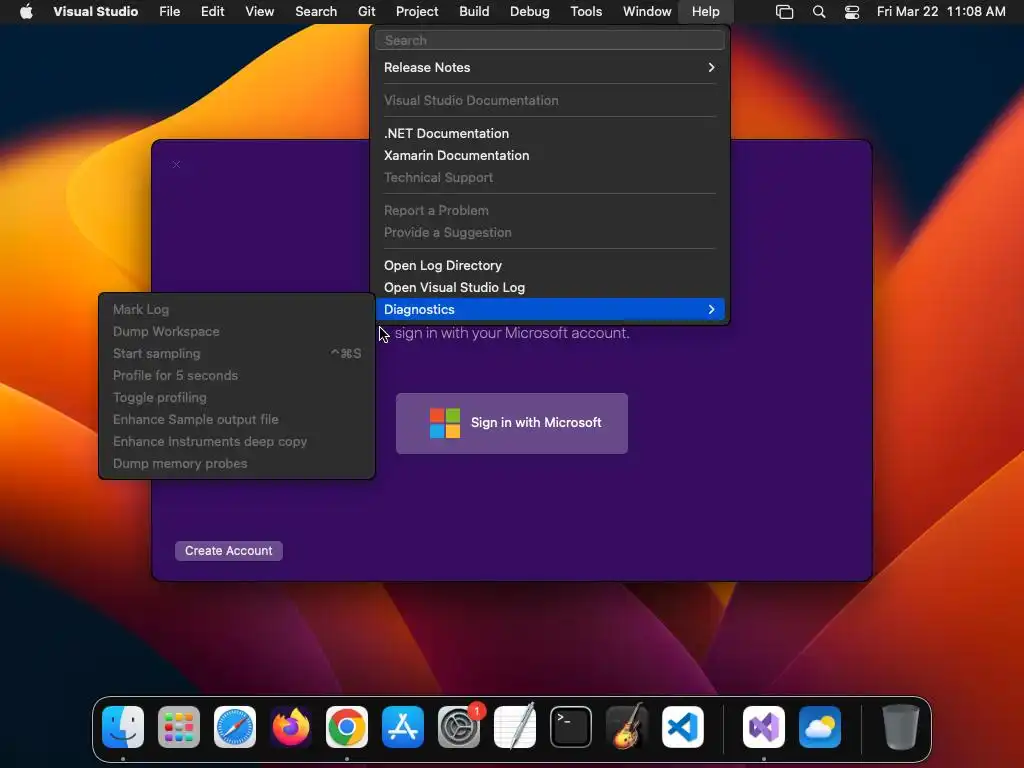Image resolution: width=1024 pixels, height=768 pixels.
Task: Open the Tools menu
Action: coord(586,11)
